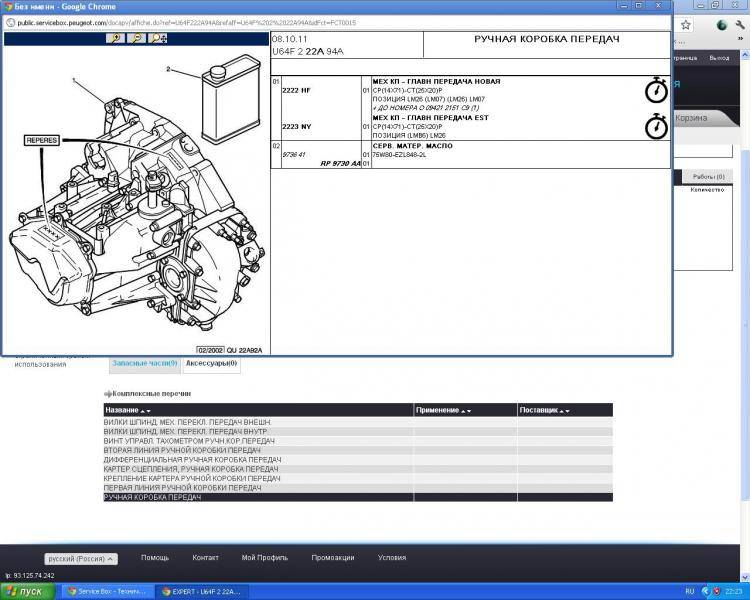The image size is (750, 600).
Task: Switch to Запасные части tab
Action: [144, 363]
